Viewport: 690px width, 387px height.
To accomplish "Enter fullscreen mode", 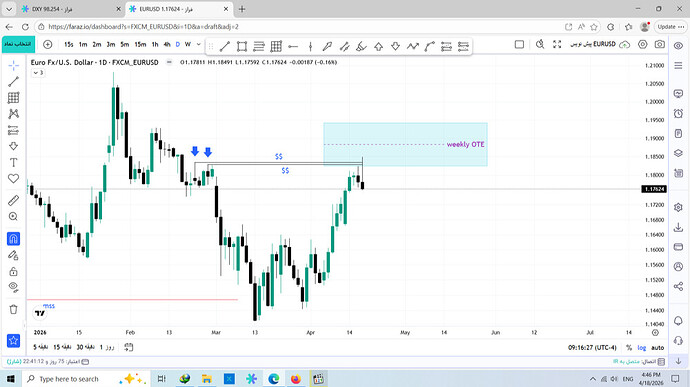I will pyautogui.click(x=557, y=44).
